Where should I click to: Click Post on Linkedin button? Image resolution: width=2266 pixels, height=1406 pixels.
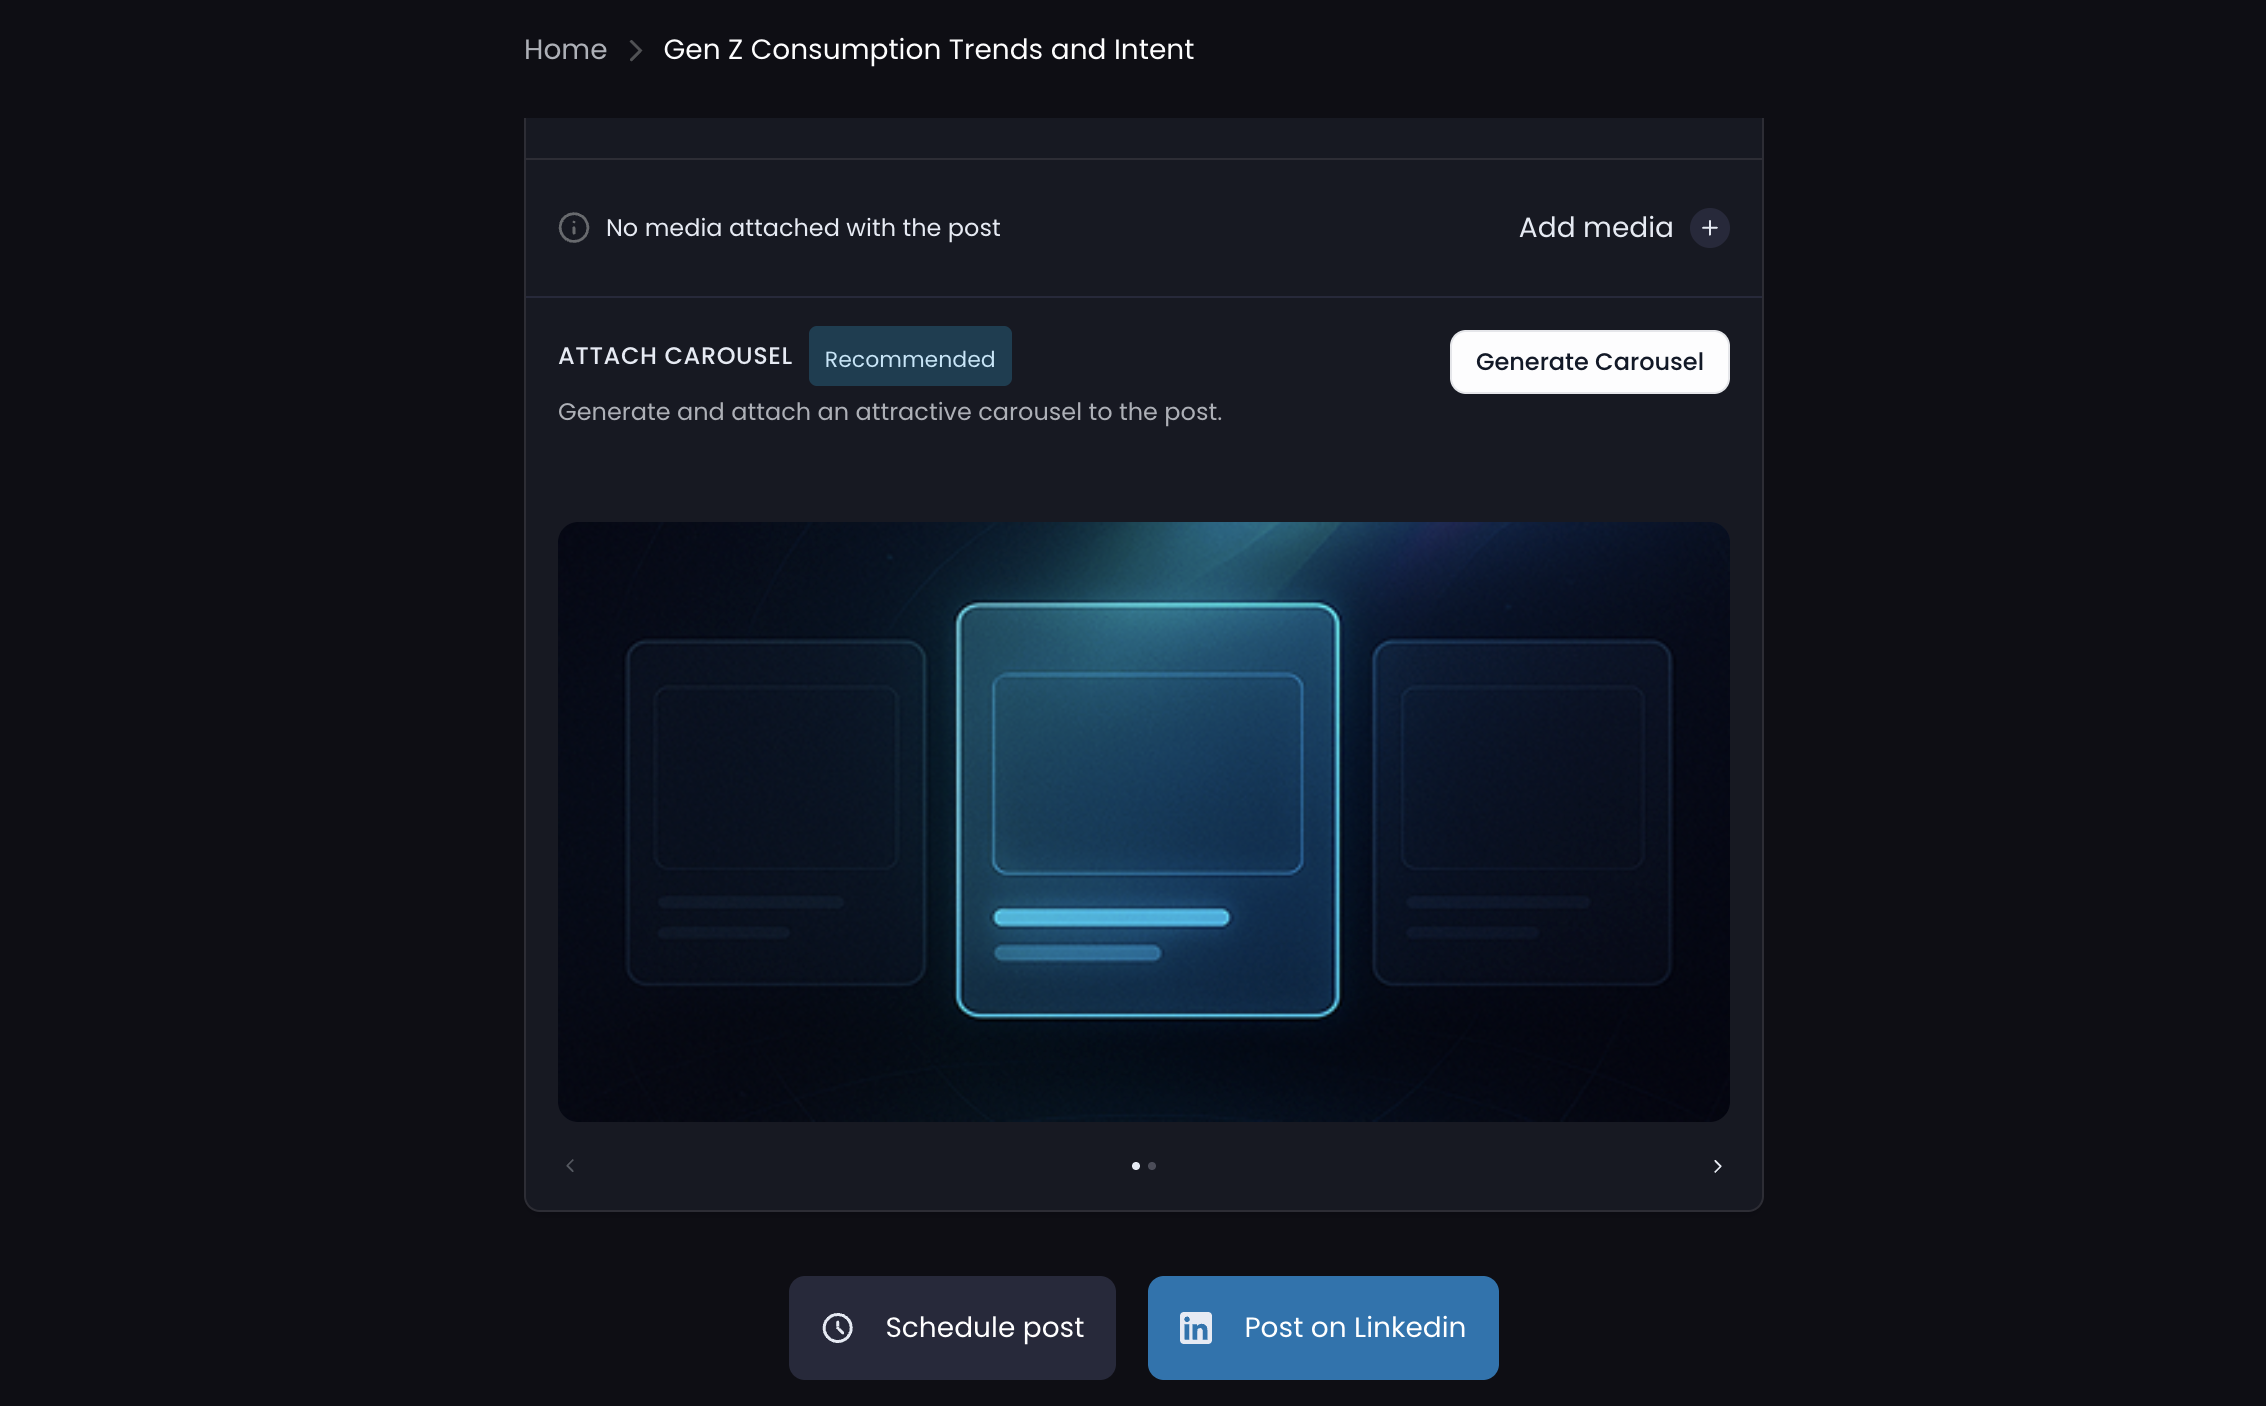(1323, 1328)
